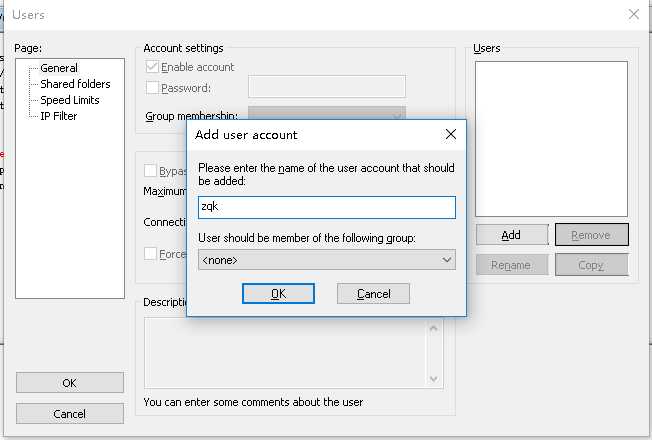
Task: Toggle the Enable account checkbox
Action: coord(152,67)
